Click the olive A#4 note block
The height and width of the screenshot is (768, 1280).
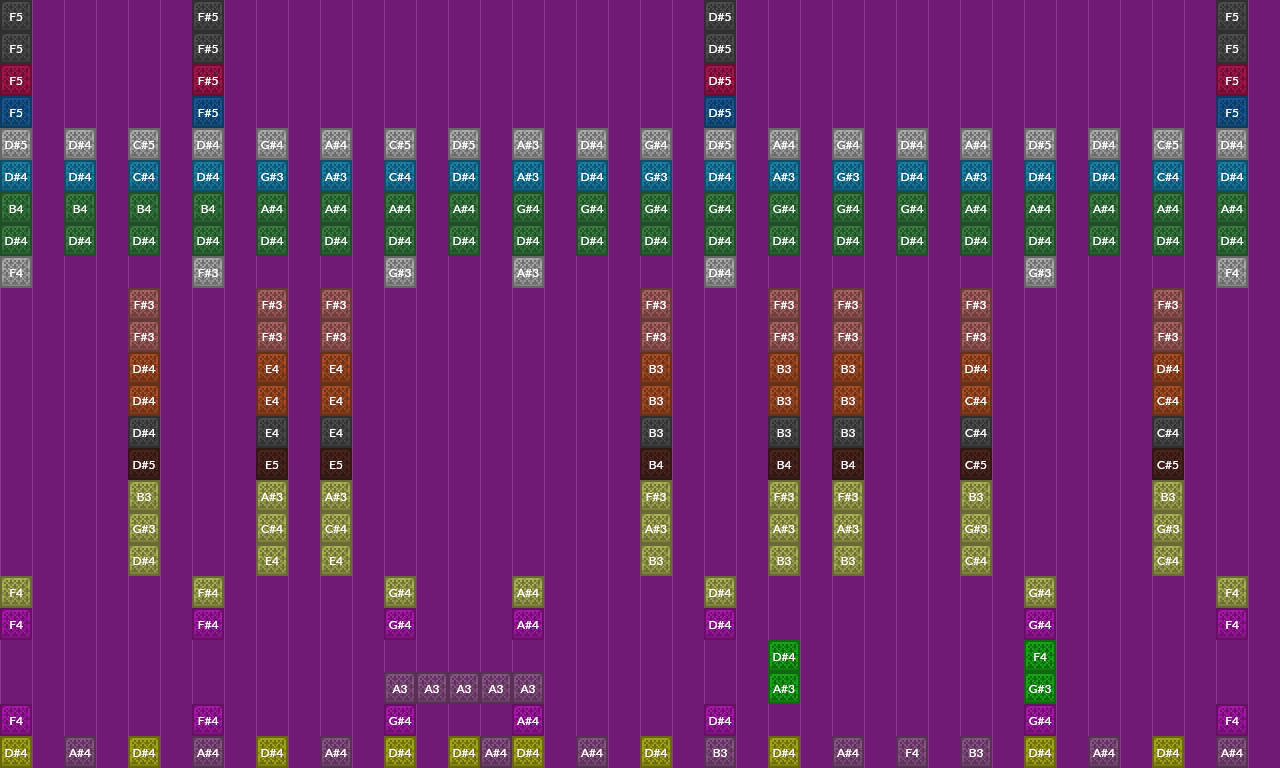[x=528, y=593]
